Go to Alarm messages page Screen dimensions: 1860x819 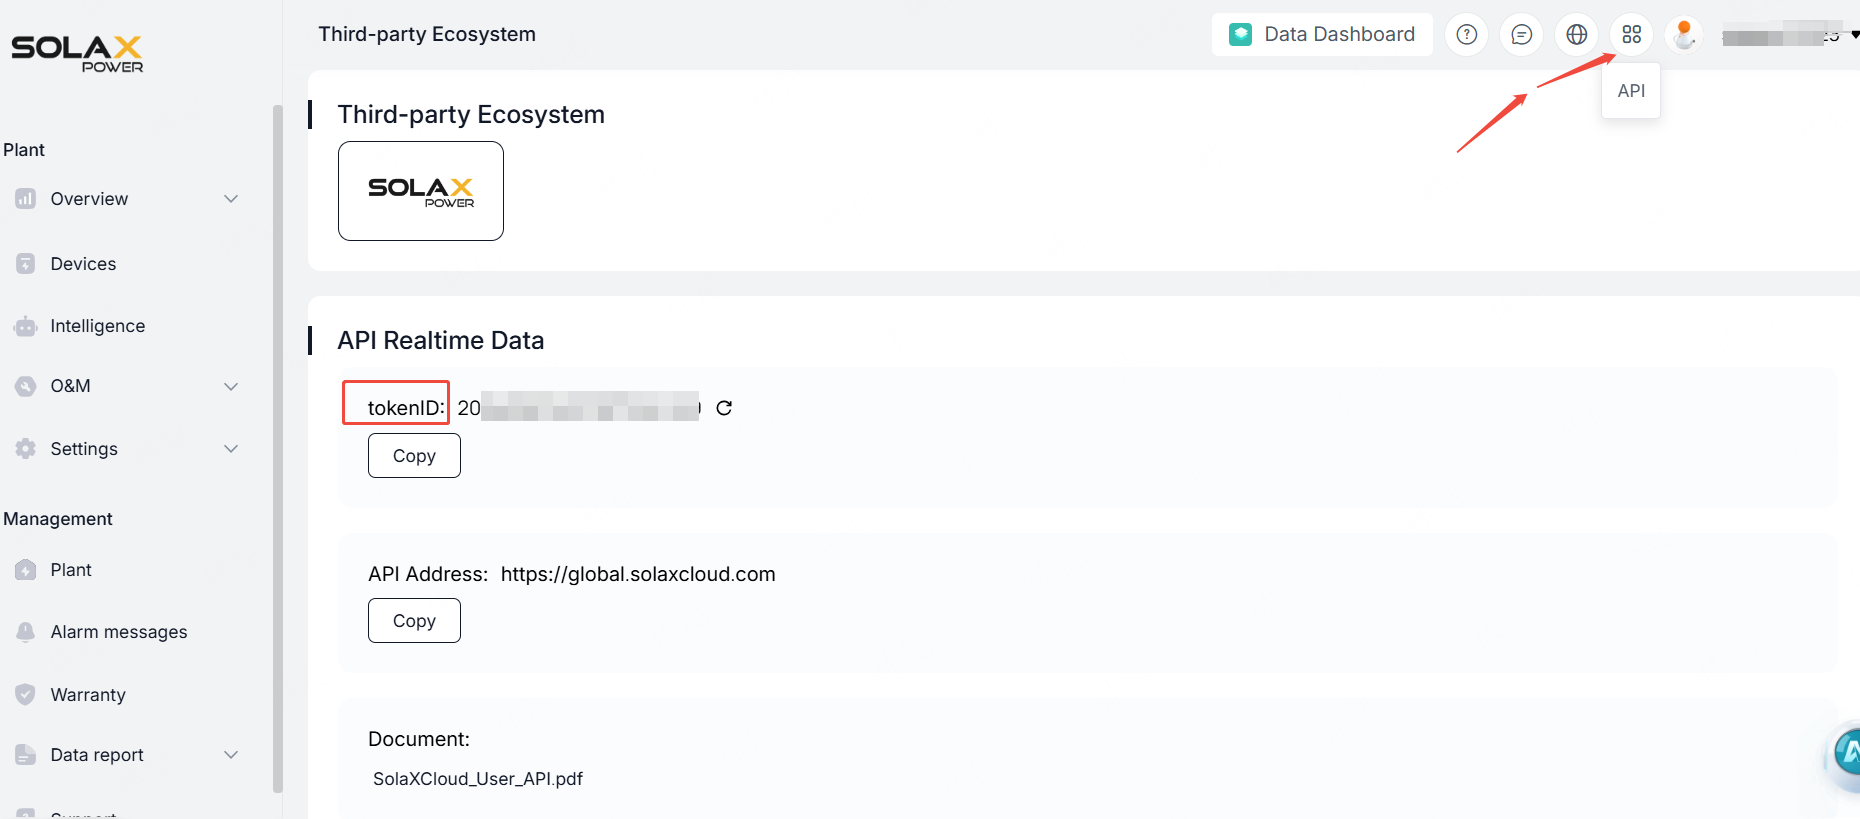pyautogui.click(x=118, y=632)
